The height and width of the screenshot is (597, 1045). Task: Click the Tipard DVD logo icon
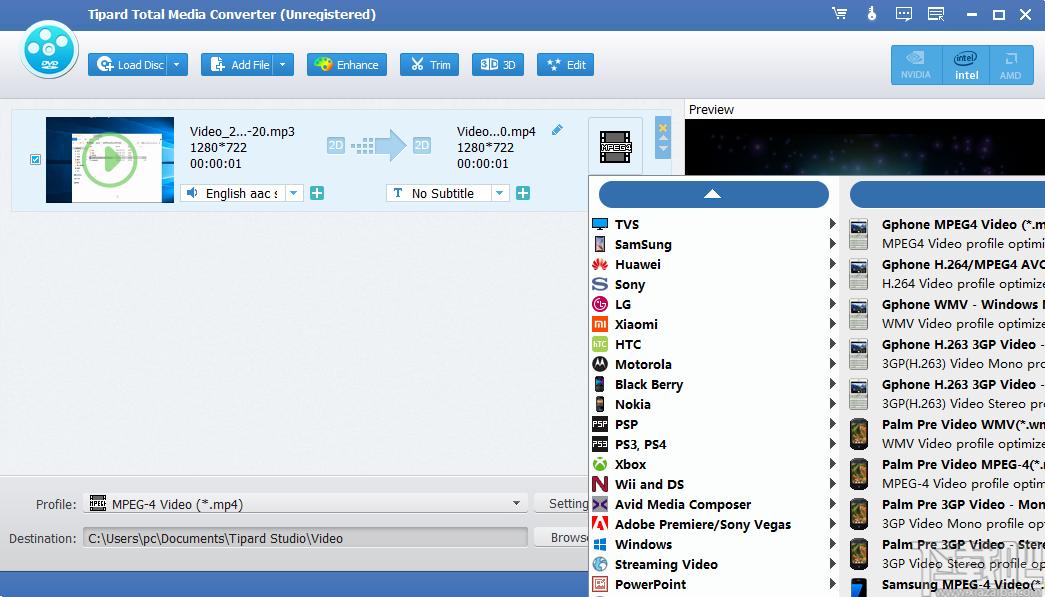pyautogui.click(x=49, y=49)
